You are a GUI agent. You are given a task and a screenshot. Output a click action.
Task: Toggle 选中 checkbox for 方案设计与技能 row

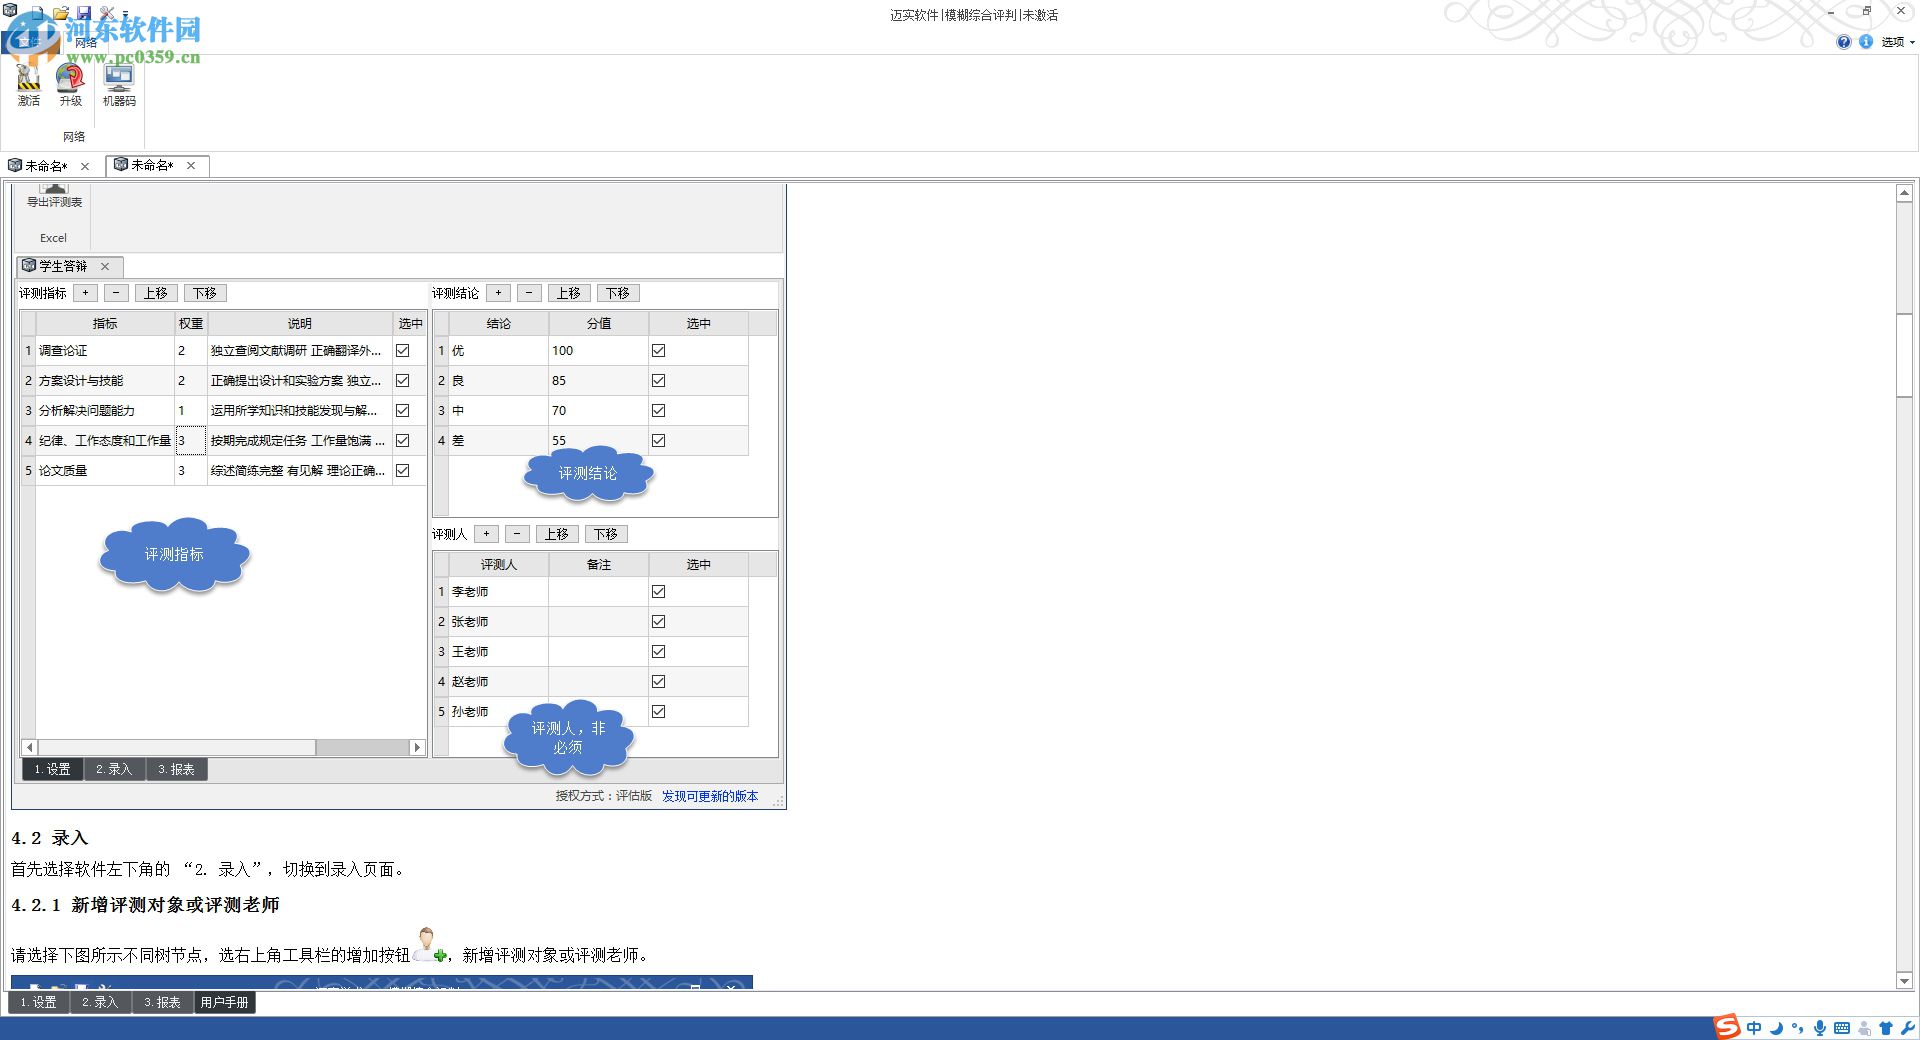coord(403,381)
